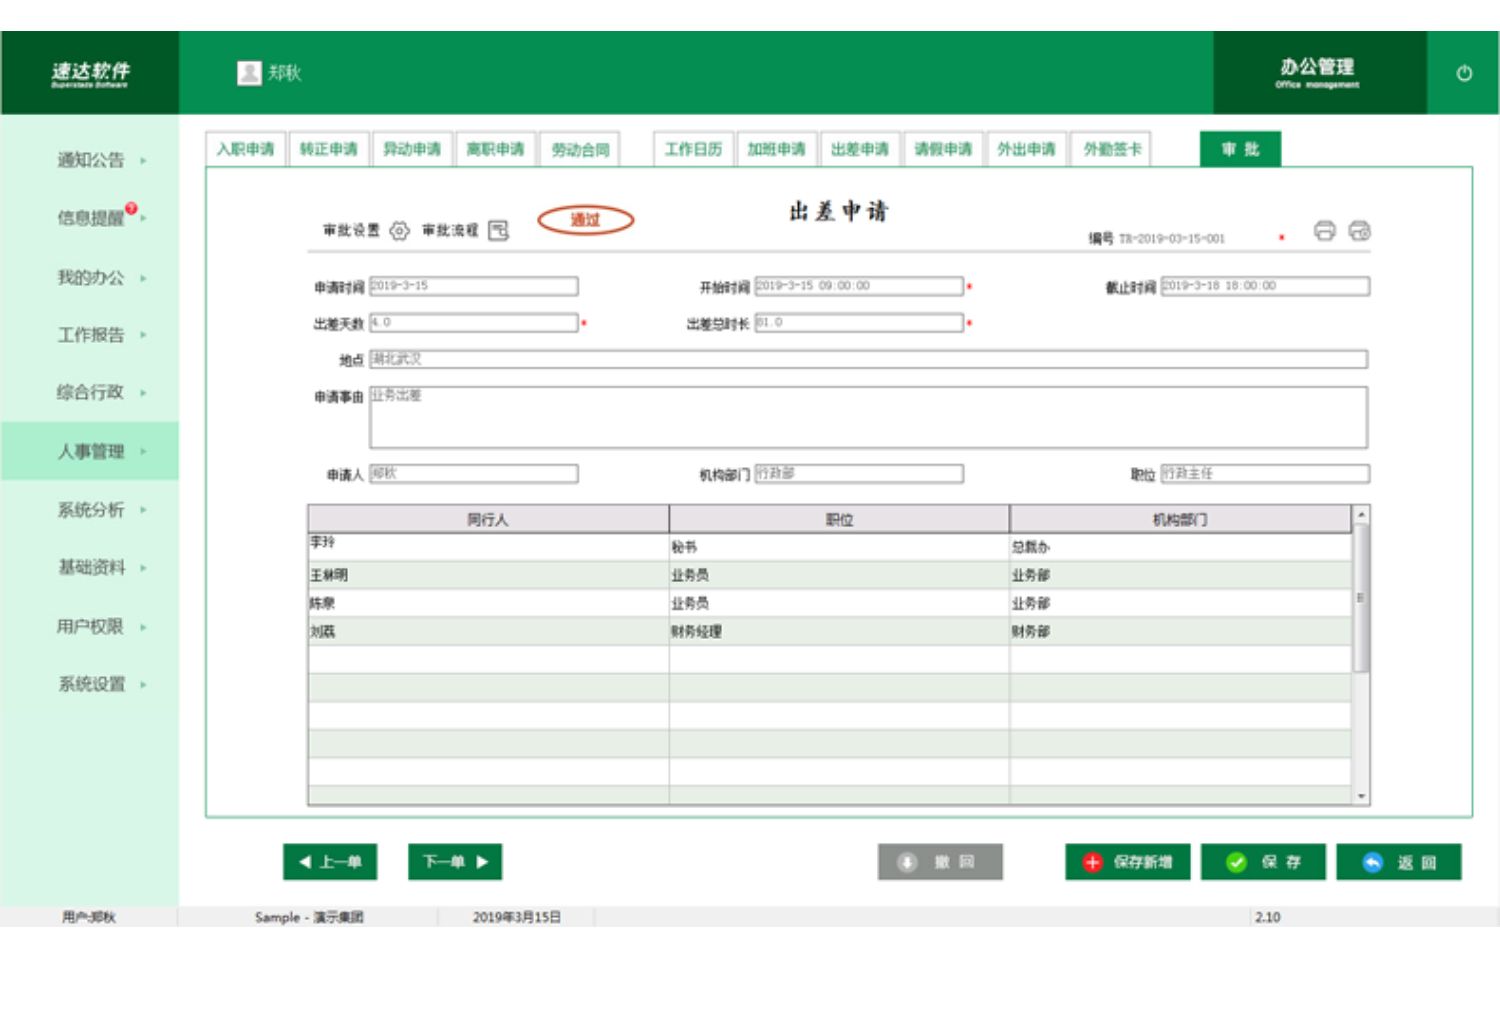The image size is (1500, 1020).
Task: Click the 职位 input field
Action: 1265,474
